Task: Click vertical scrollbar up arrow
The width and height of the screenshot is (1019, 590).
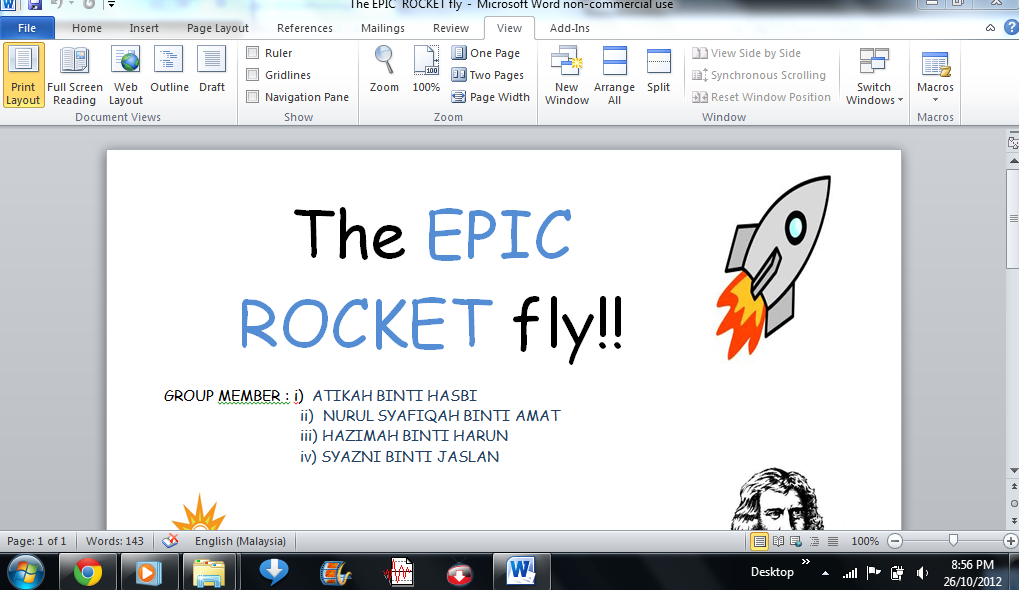Action: pos(1013,160)
